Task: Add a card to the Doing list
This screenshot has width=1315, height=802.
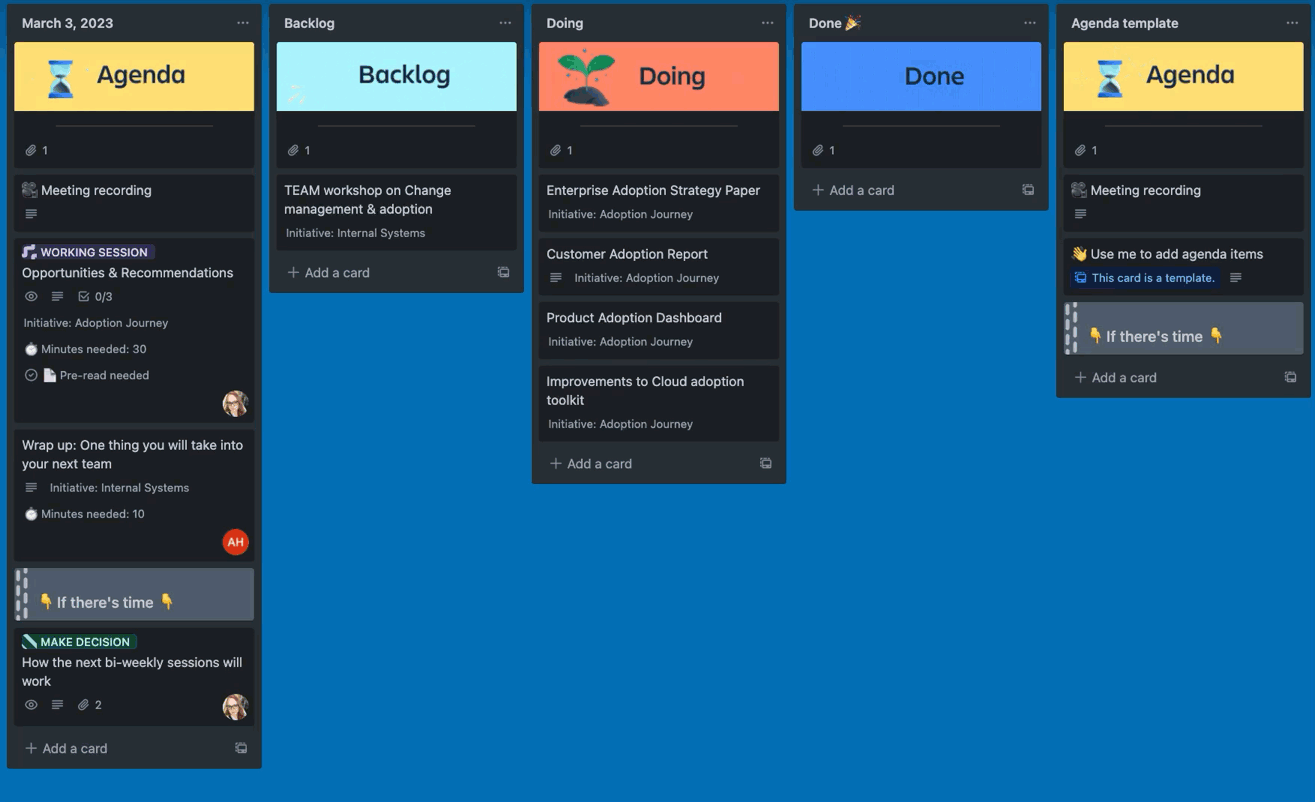Action: [591, 463]
